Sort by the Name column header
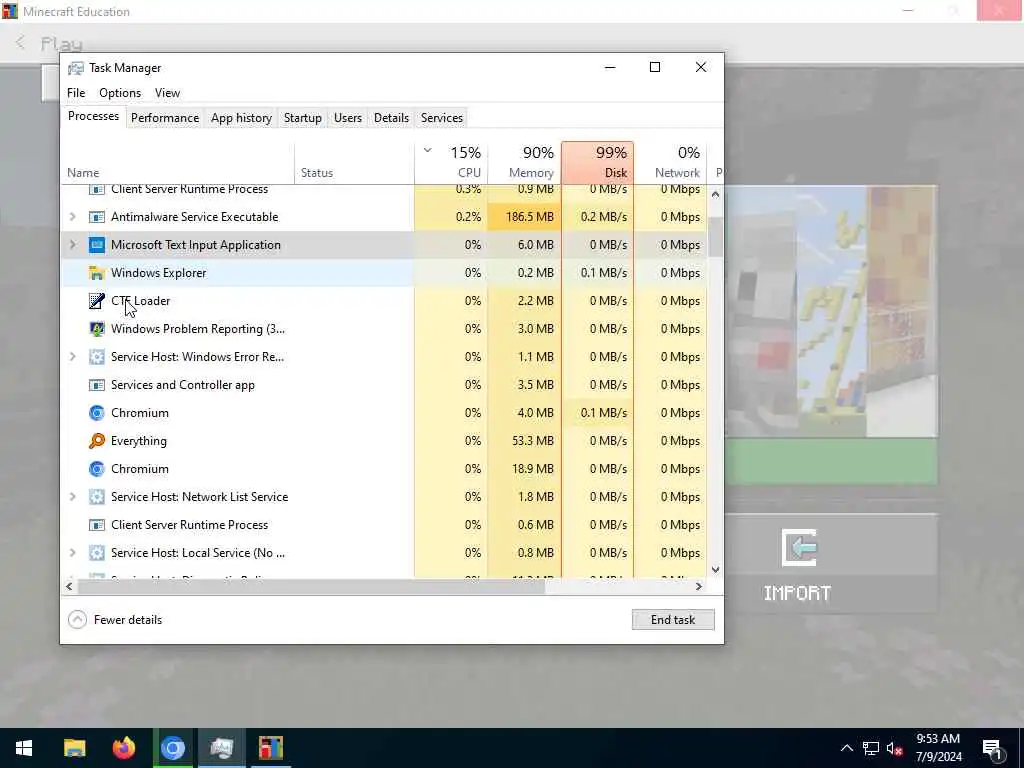The width and height of the screenshot is (1024, 768). pos(178,163)
